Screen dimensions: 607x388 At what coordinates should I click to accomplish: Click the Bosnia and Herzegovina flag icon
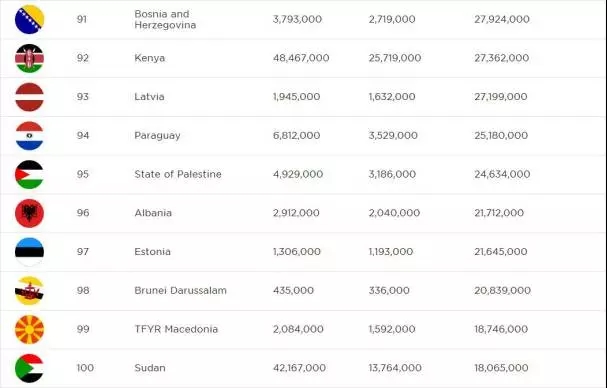(x=29, y=19)
